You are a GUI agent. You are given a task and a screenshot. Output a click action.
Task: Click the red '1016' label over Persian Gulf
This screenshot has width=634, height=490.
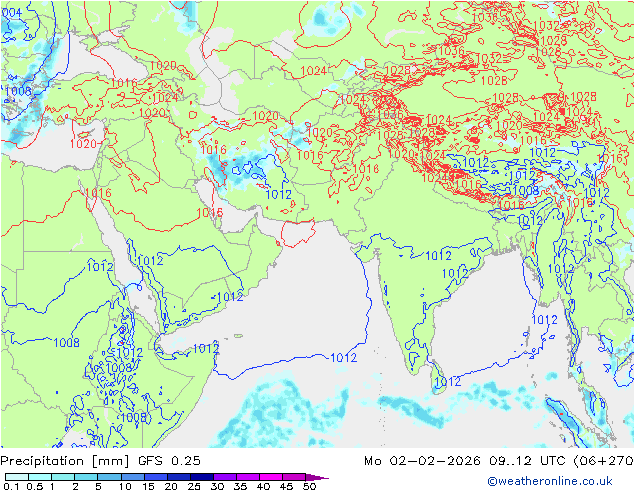coord(209,212)
